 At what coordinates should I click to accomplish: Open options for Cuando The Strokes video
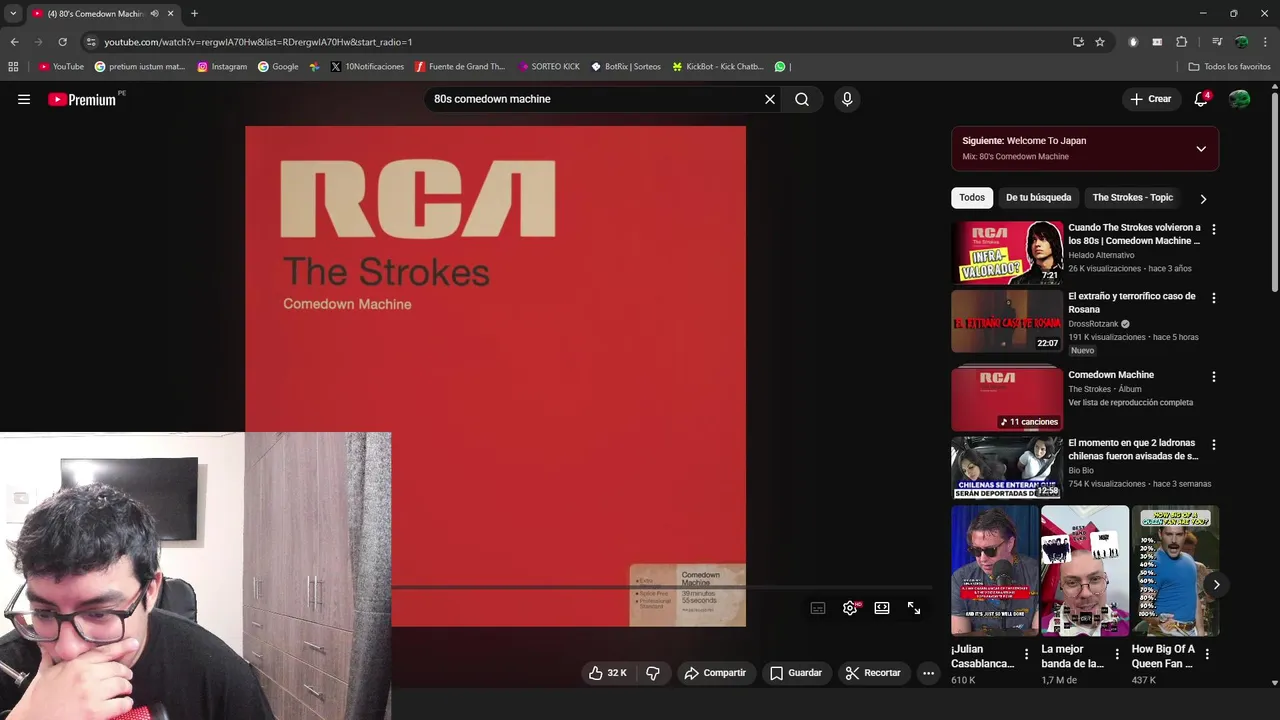pos(1214,230)
